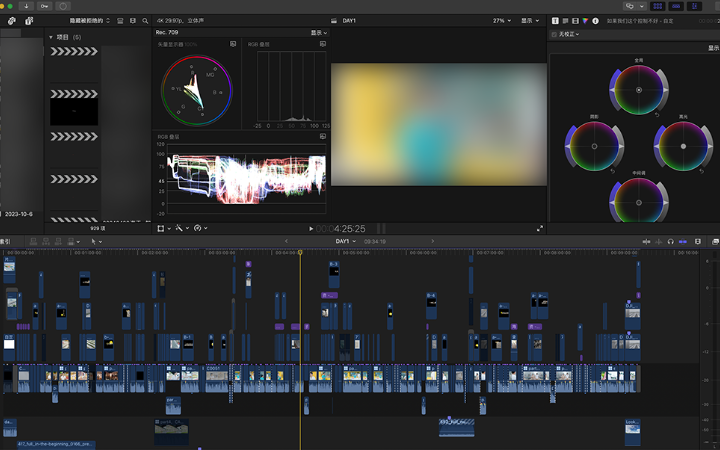The image size is (720, 450).
Task: Open the info inspector icon
Action: [597, 20]
